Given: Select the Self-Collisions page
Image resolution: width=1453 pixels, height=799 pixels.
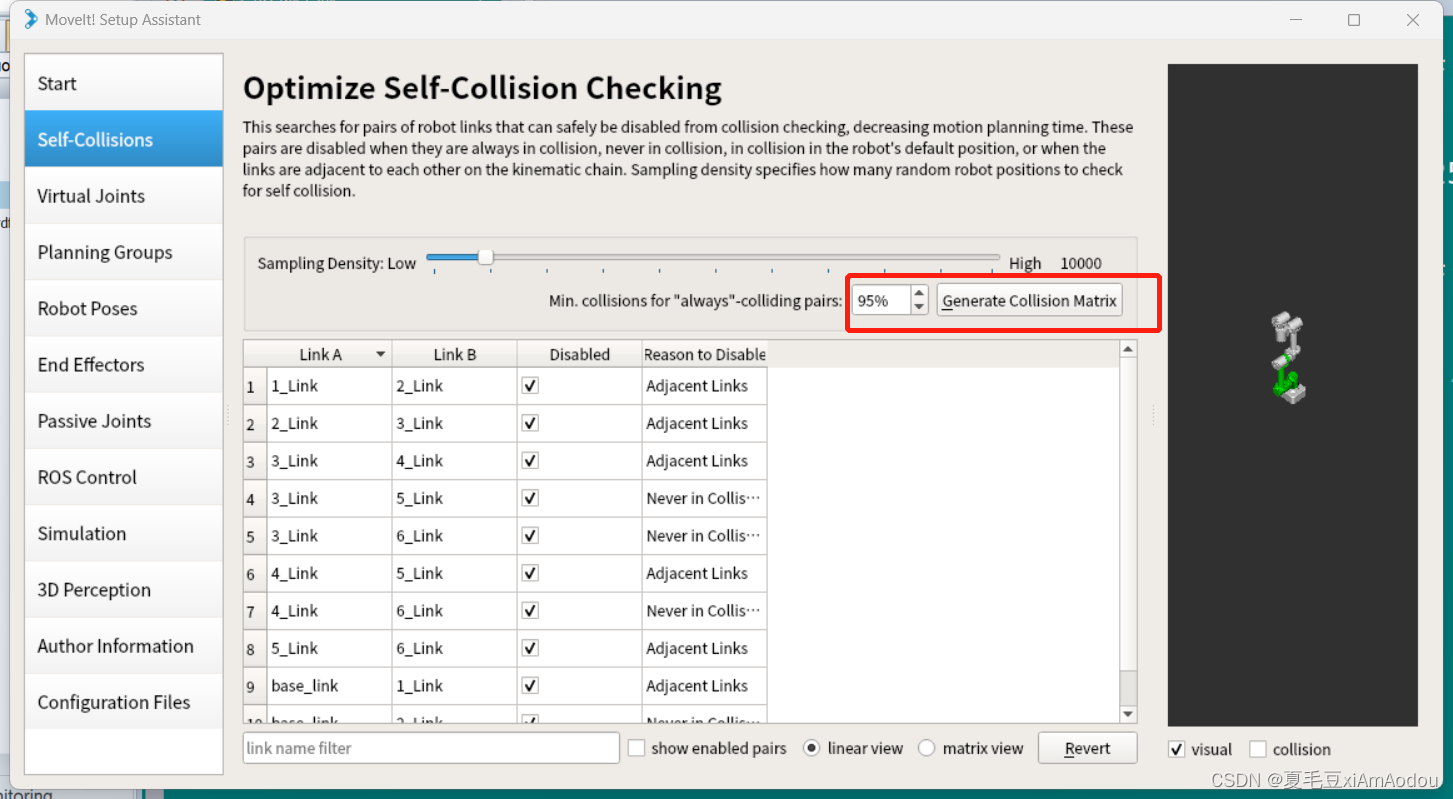Looking at the screenshot, I should (123, 139).
